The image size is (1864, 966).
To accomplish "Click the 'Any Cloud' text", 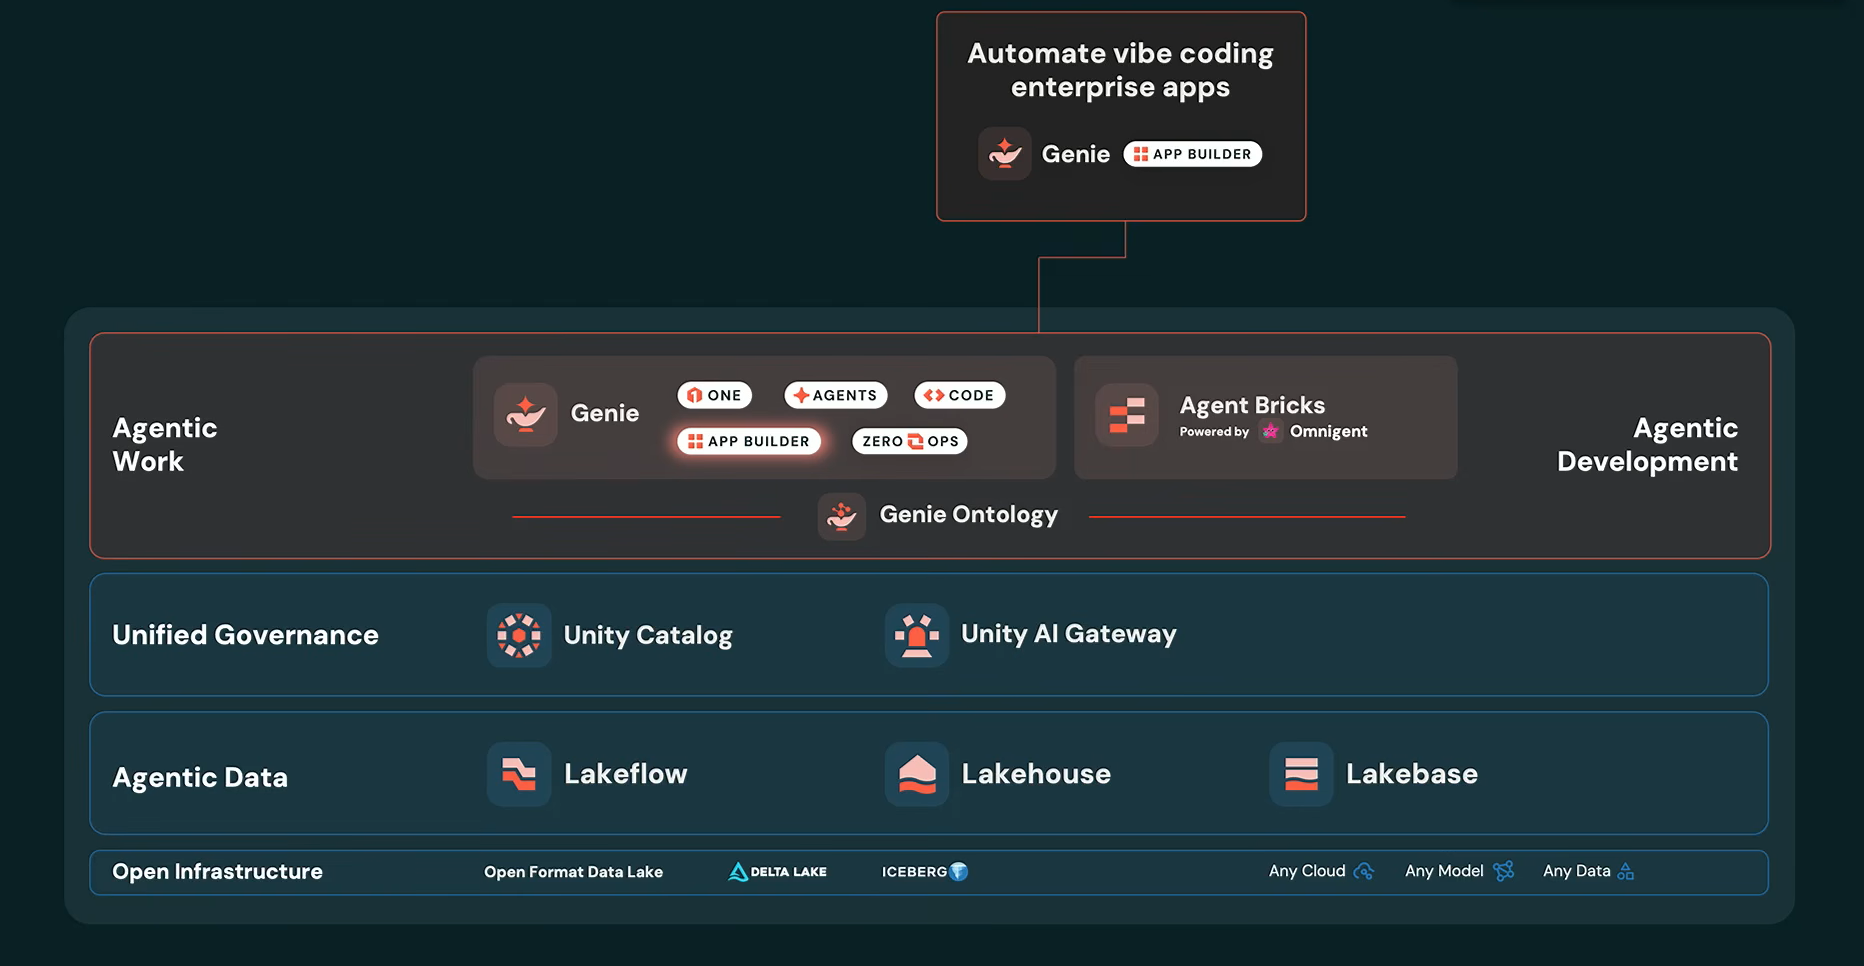I will pyautogui.click(x=1307, y=871).
